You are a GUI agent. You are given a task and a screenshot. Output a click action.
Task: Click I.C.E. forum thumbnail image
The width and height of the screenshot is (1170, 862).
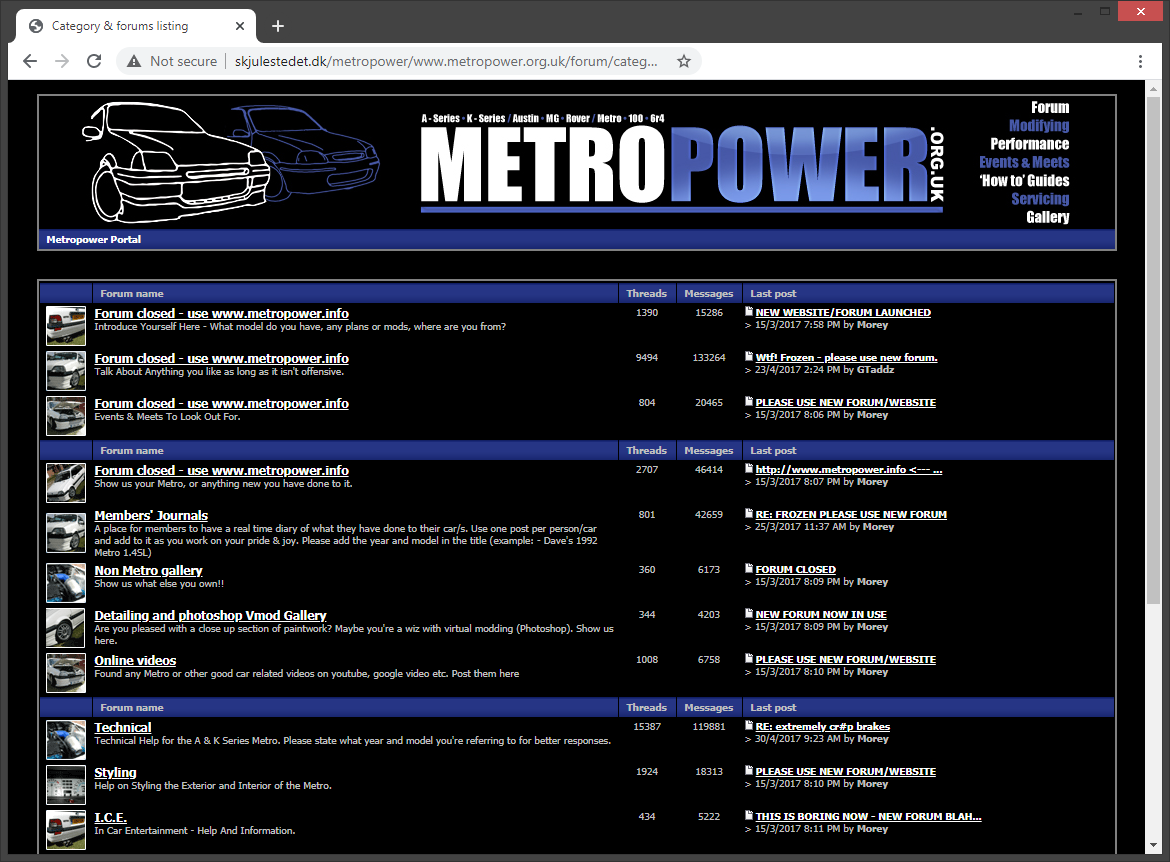click(66, 829)
